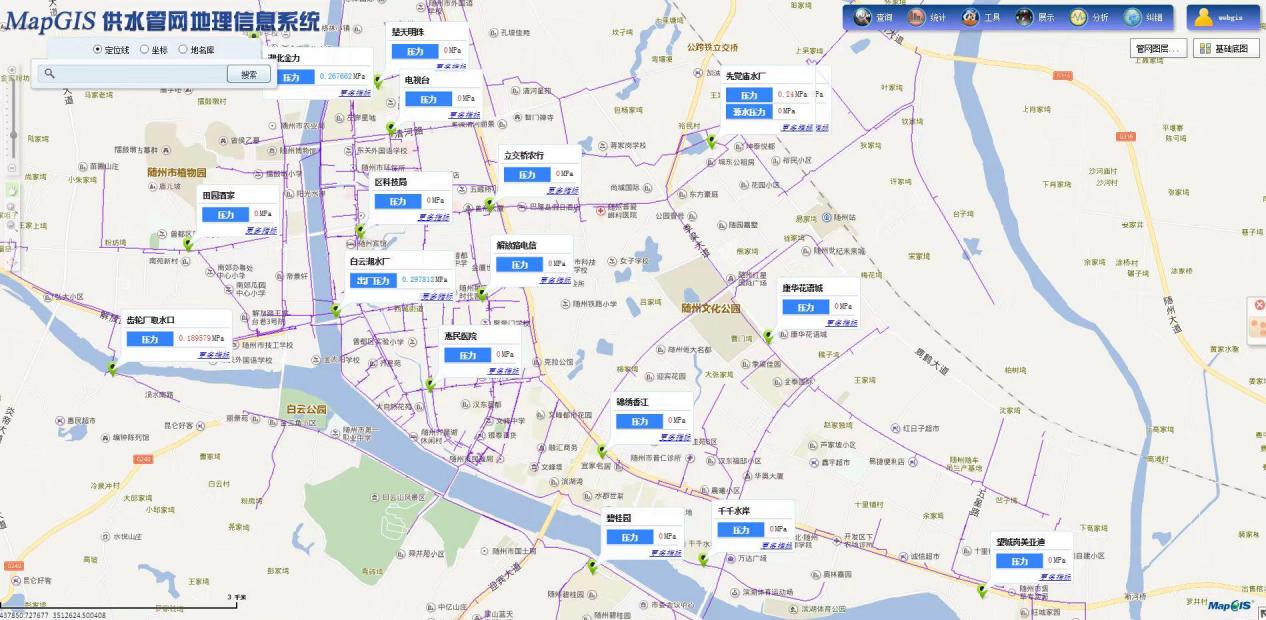Select the 地名库 radio option
This screenshot has height=620, width=1266.
(182, 49)
